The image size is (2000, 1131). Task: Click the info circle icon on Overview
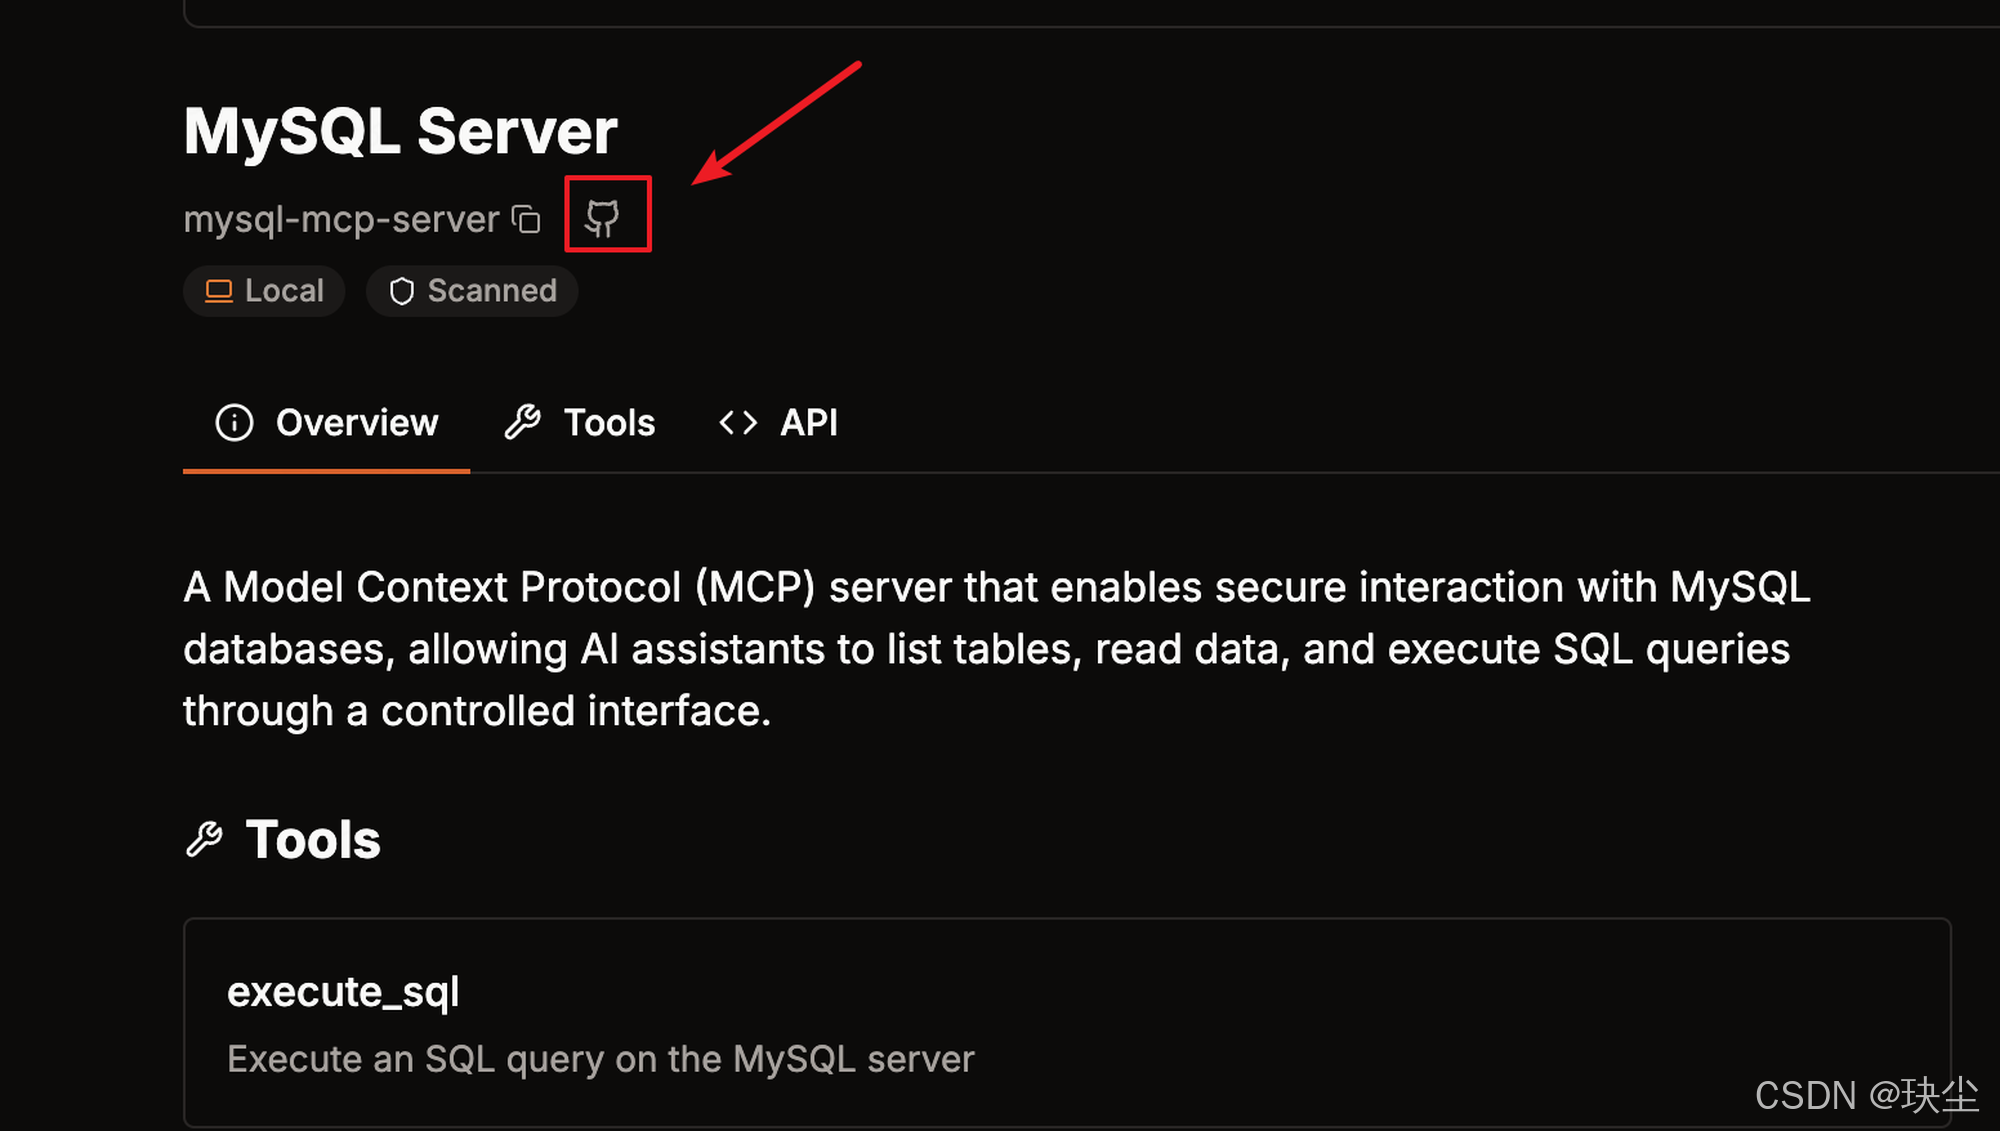(x=235, y=423)
